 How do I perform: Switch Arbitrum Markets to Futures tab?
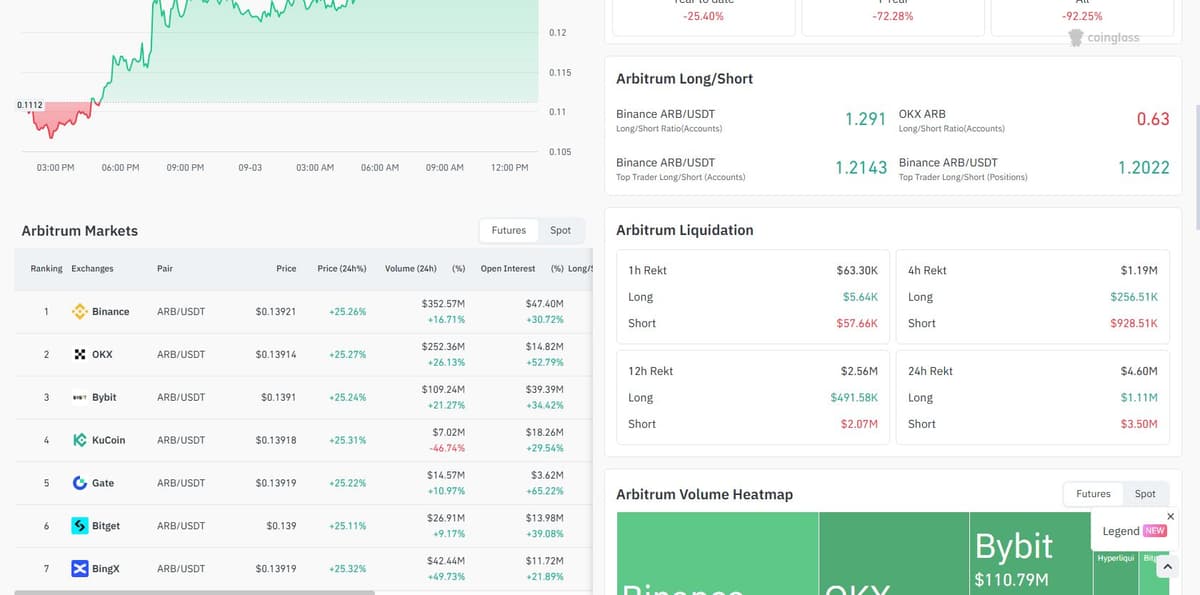click(508, 230)
